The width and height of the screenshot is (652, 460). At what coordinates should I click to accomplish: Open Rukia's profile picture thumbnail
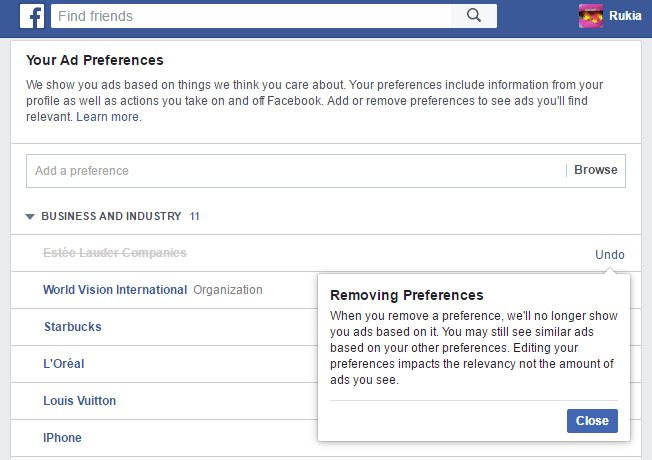pyautogui.click(x=590, y=16)
